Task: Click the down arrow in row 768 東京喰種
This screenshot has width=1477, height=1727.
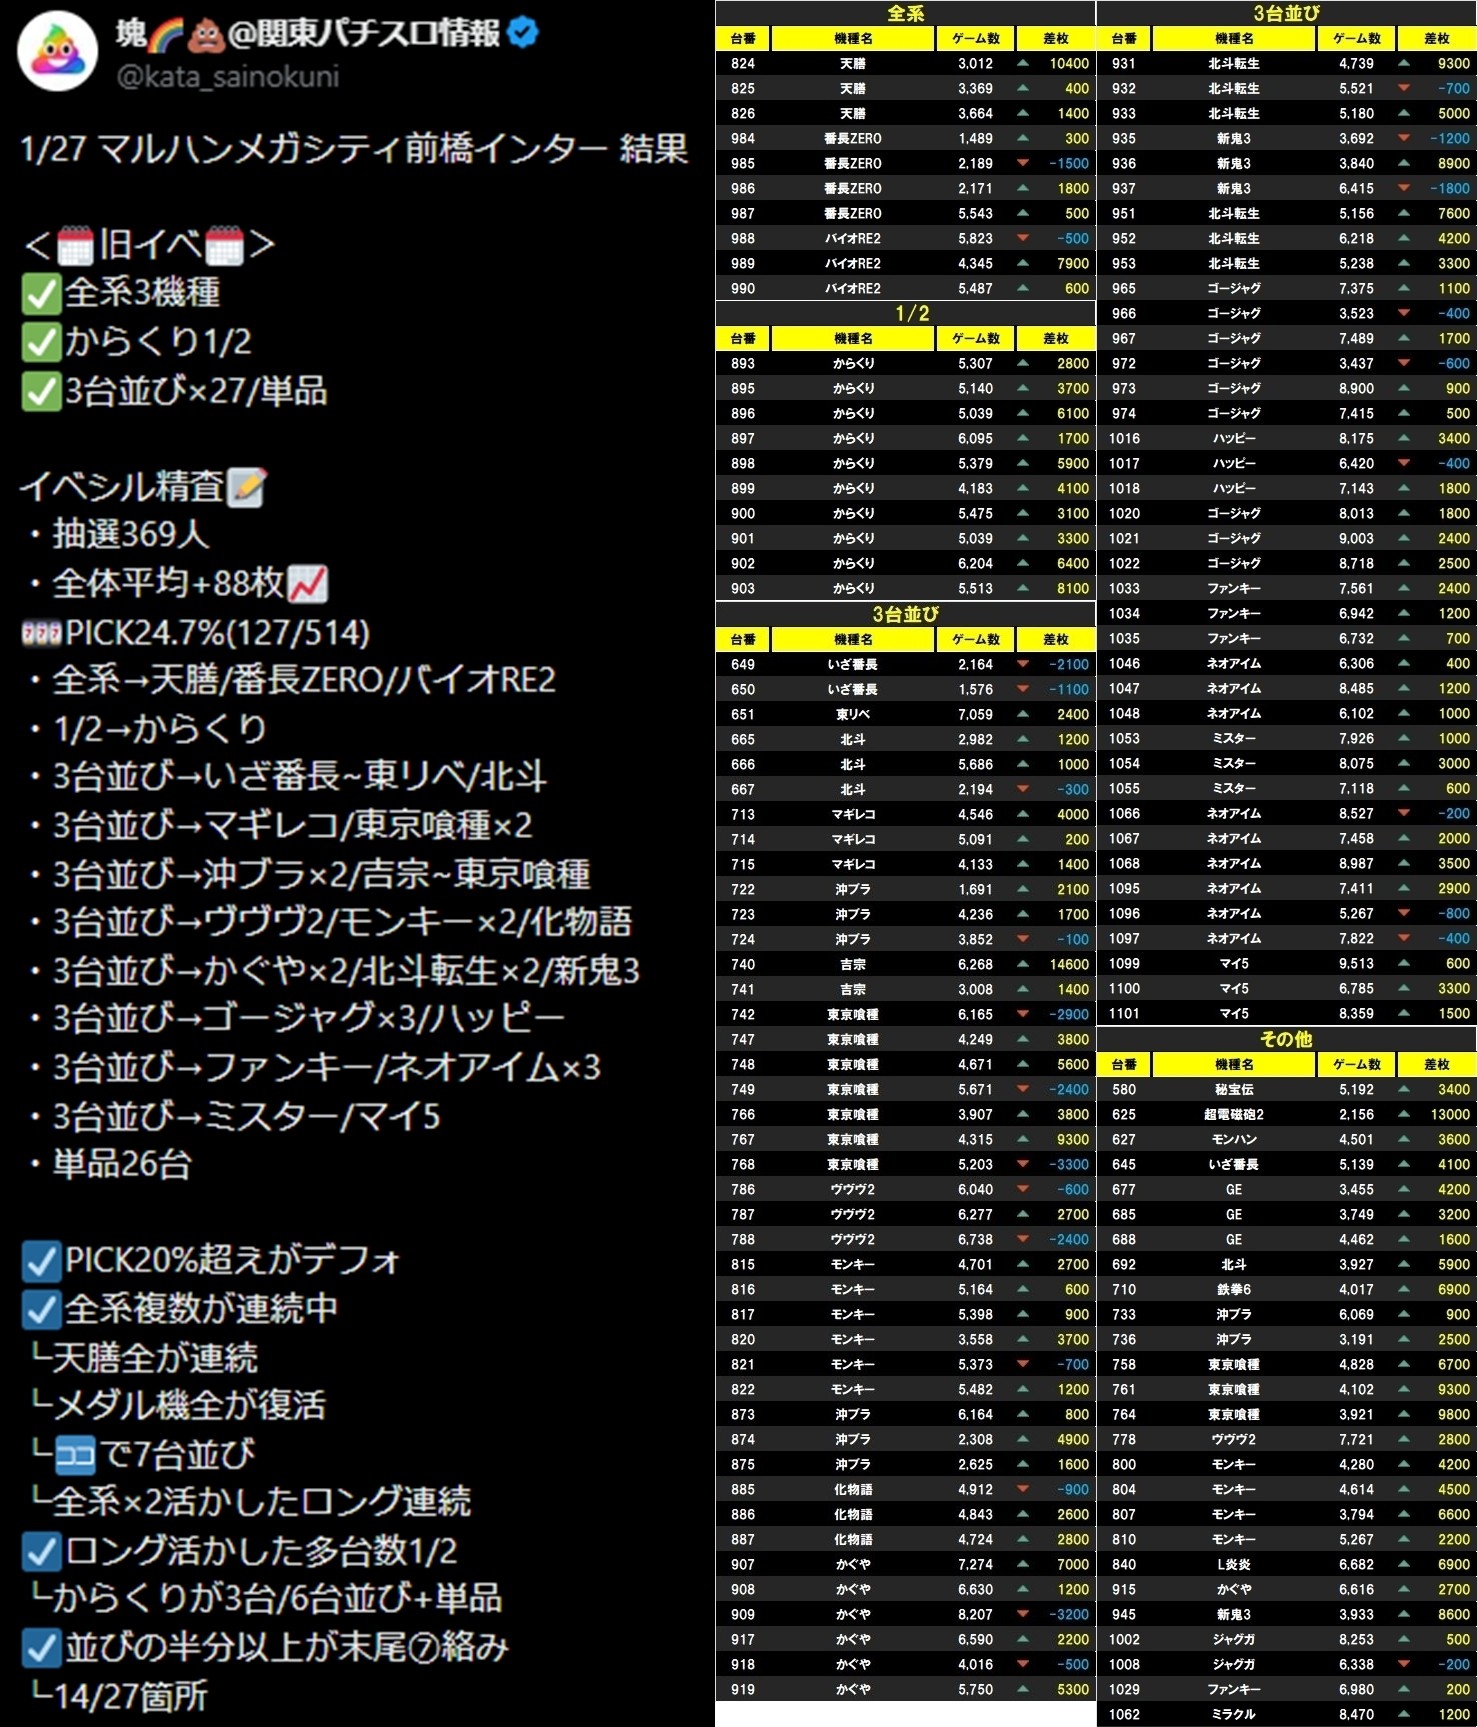Action: point(1023,1164)
